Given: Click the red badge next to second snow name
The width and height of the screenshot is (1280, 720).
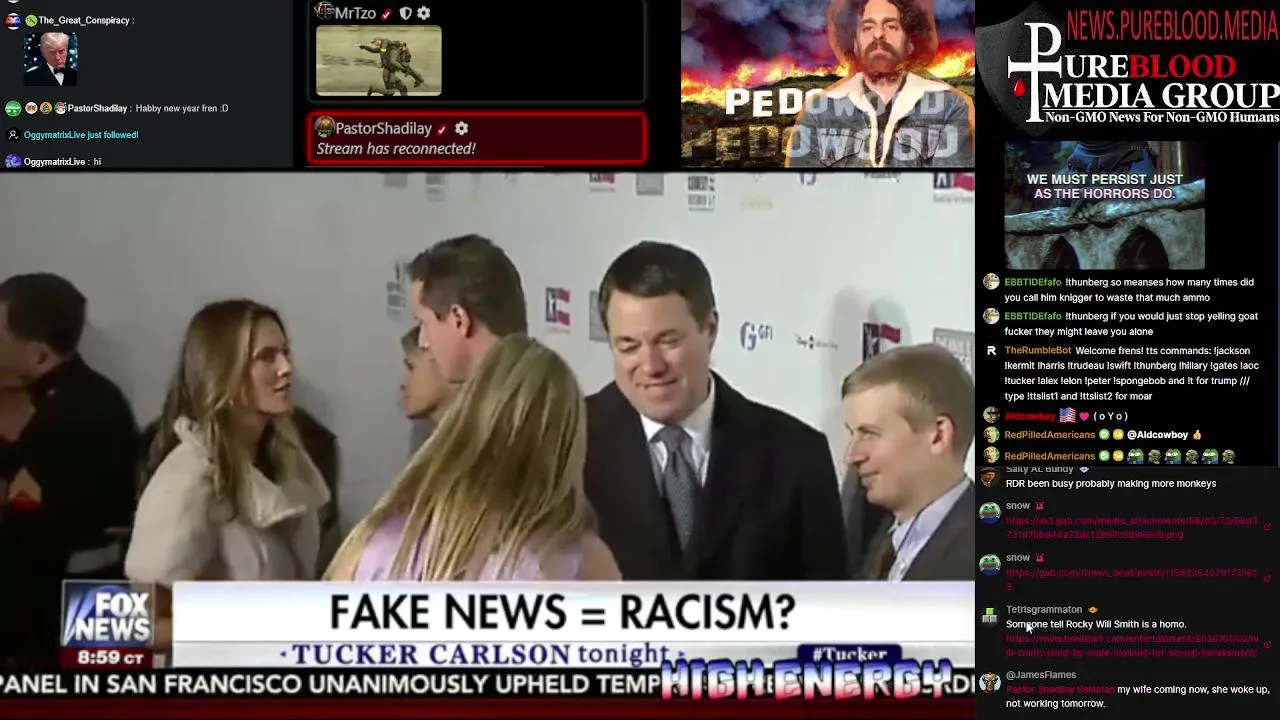Looking at the screenshot, I should (x=1040, y=558).
